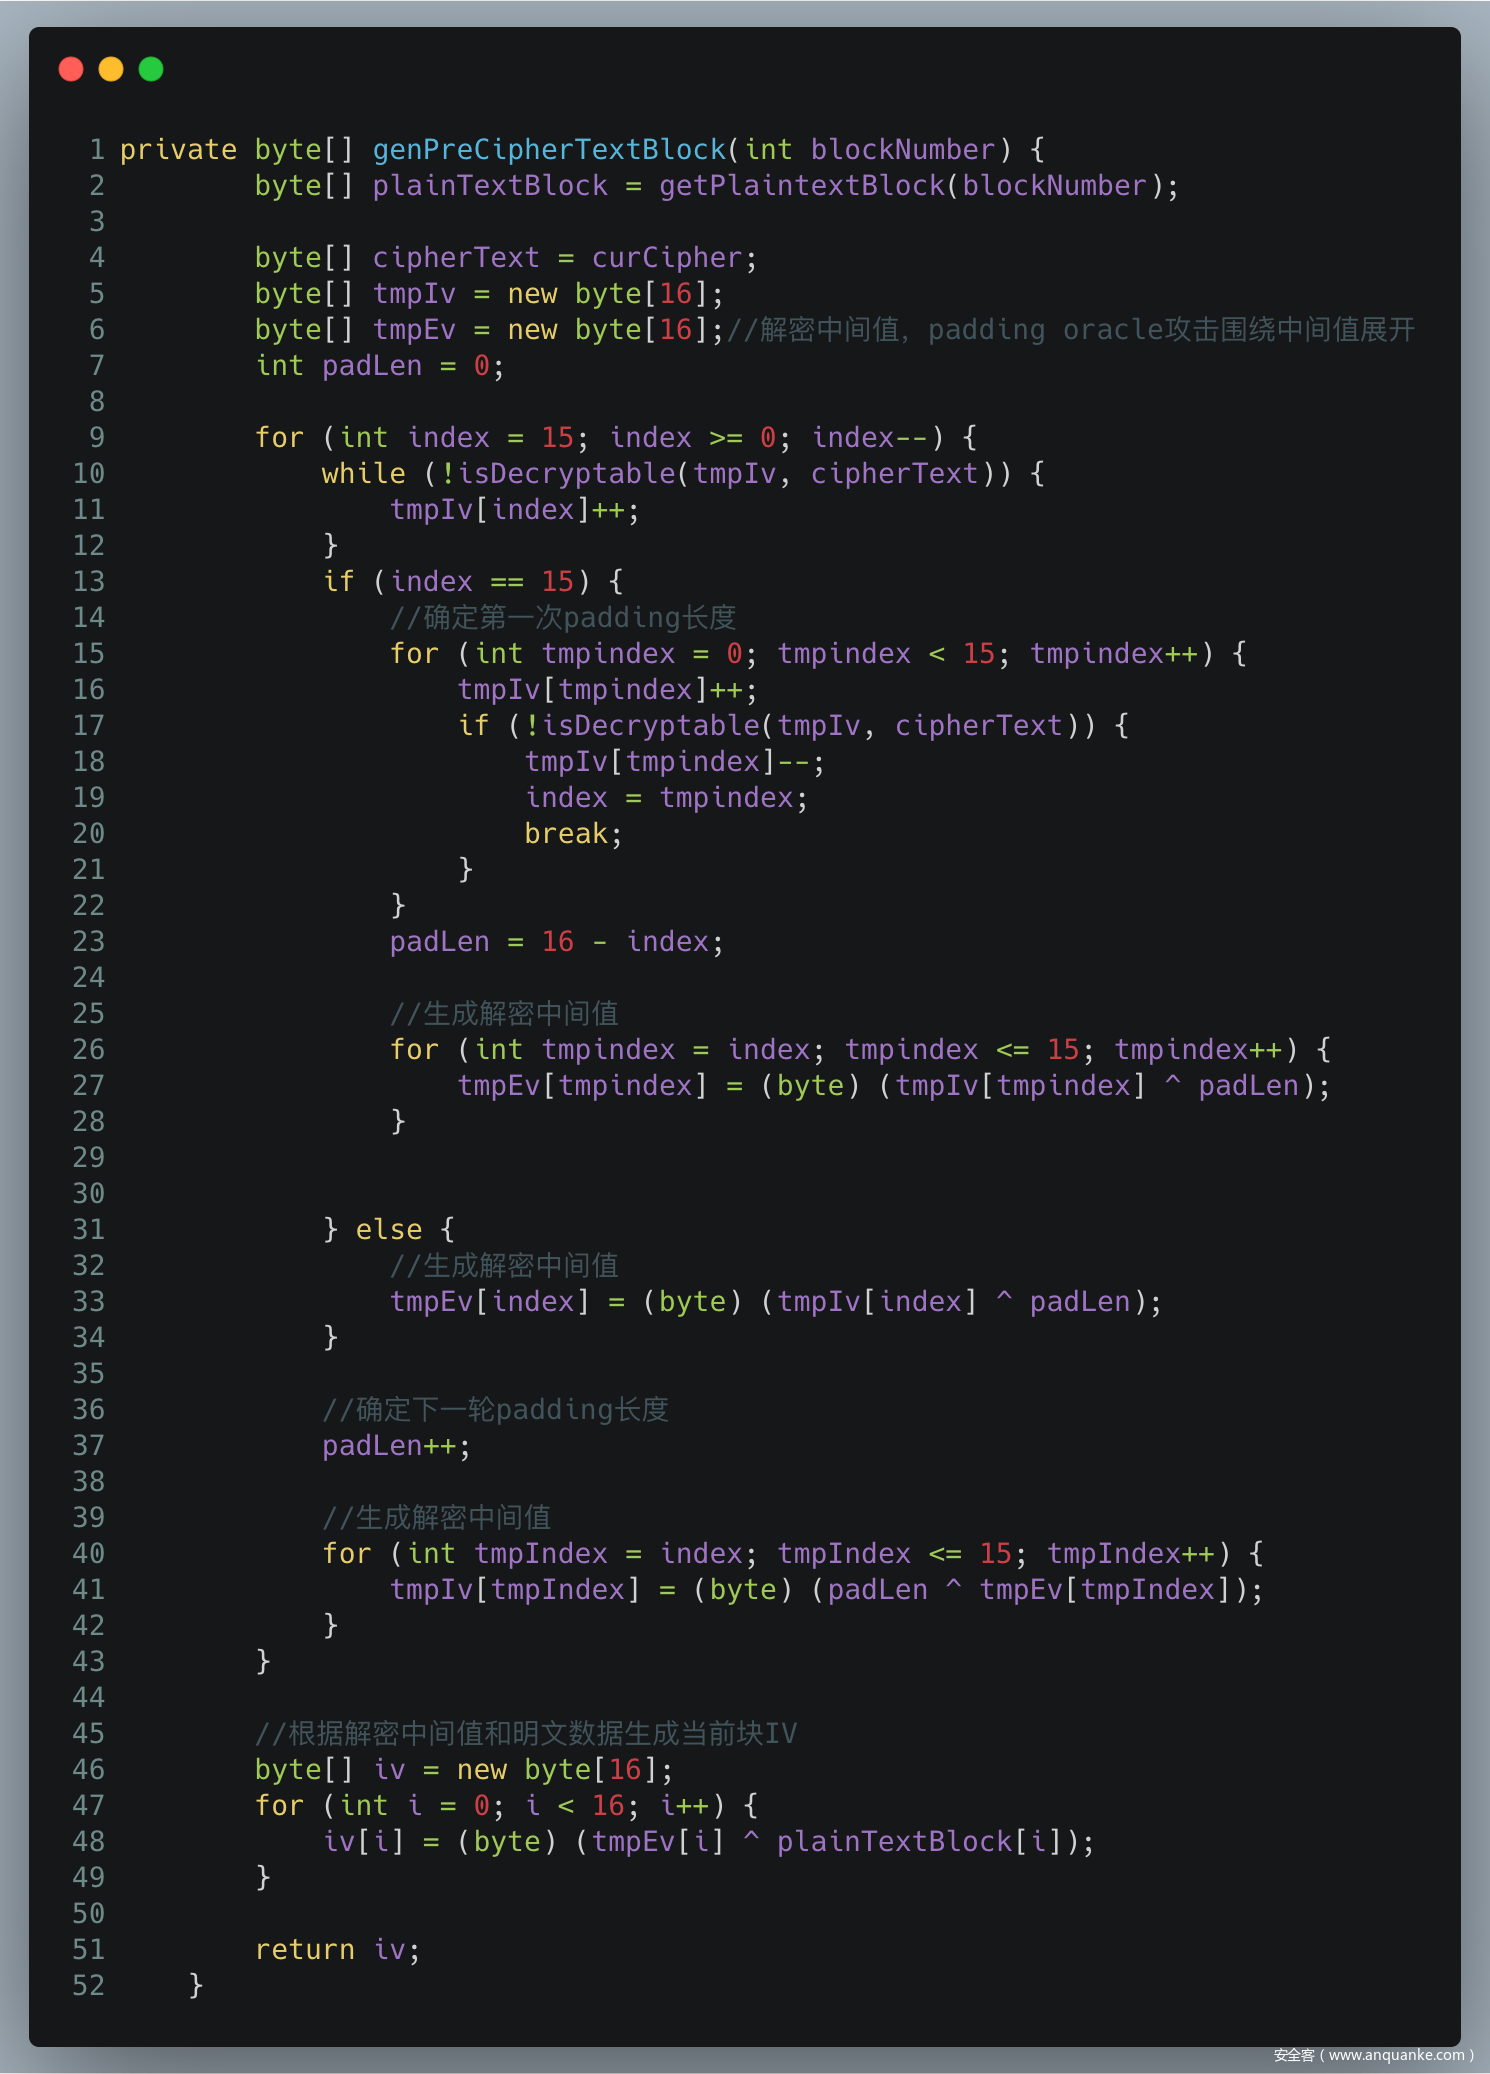Click 'tmpIv[index]++;' on line 11
The height and width of the screenshot is (2074, 1490).
tap(514, 510)
